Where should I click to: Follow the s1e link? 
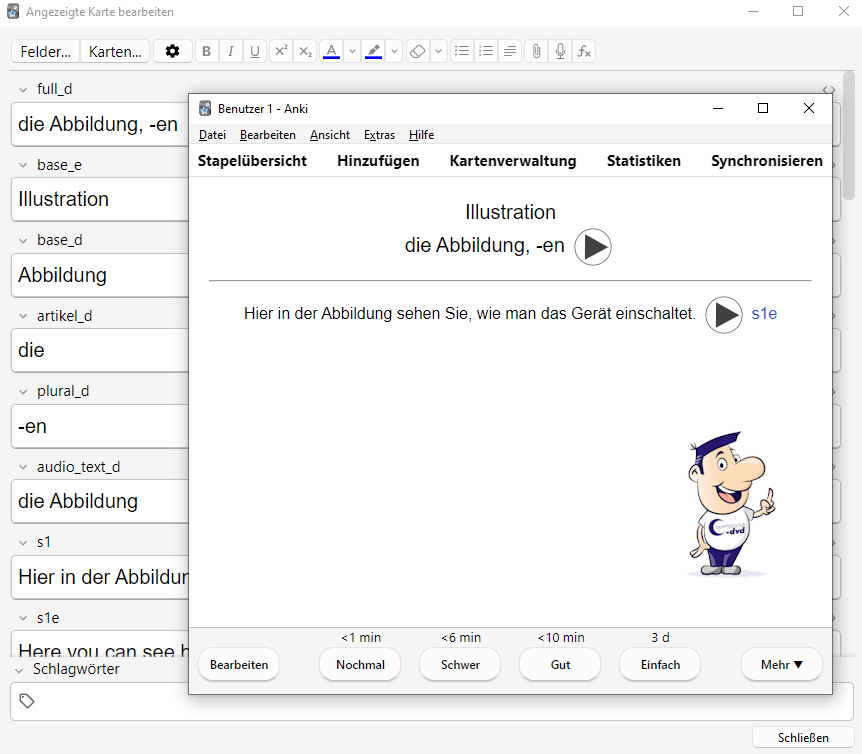pos(764,314)
